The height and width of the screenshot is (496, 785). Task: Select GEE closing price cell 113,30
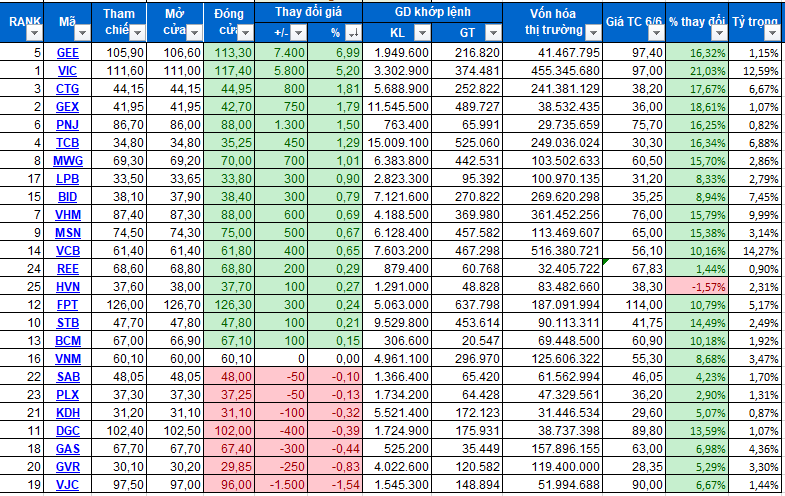pyautogui.click(x=229, y=53)
